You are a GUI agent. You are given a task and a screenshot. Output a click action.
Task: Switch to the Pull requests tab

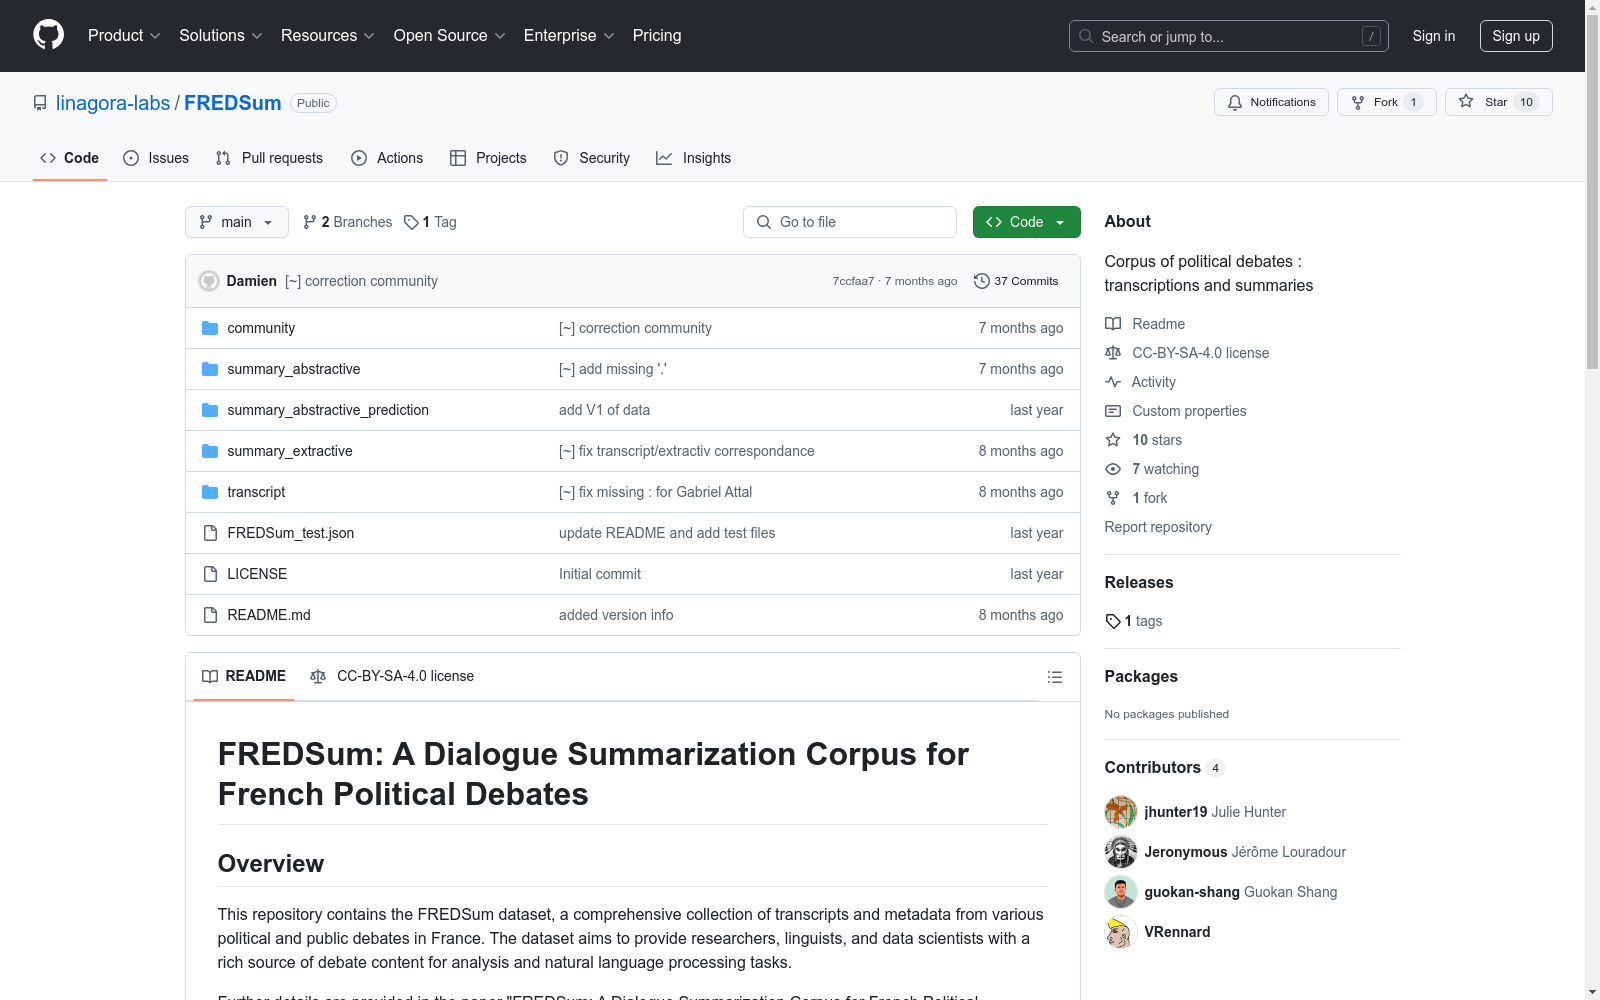click(269, 158)
